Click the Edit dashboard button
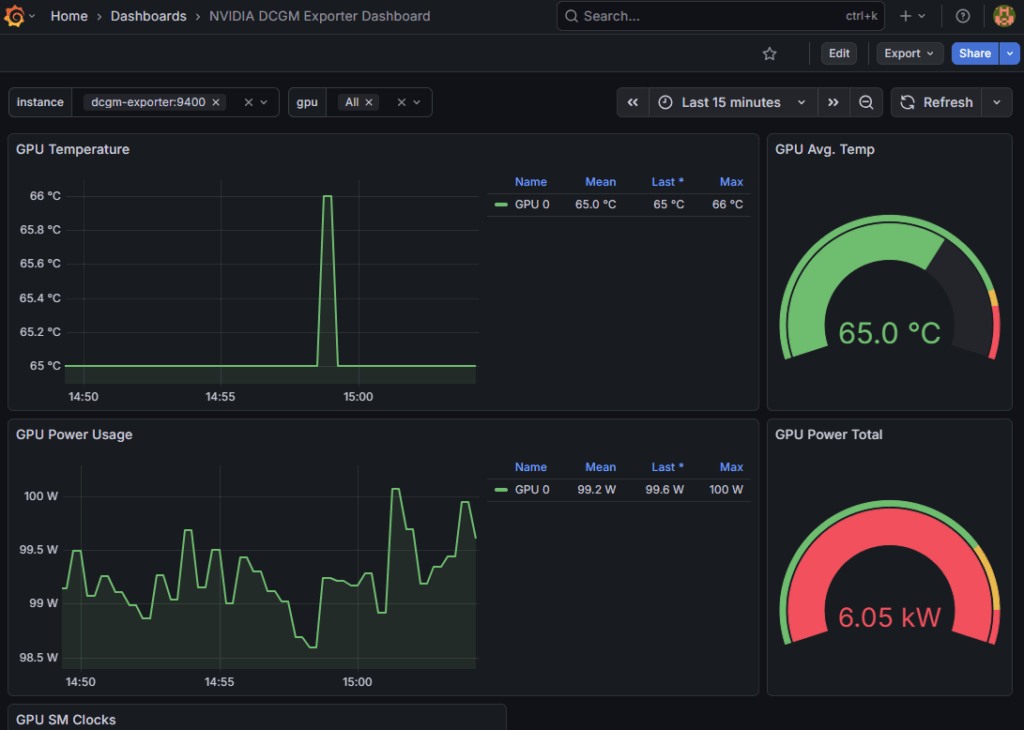 coord(839,54)
